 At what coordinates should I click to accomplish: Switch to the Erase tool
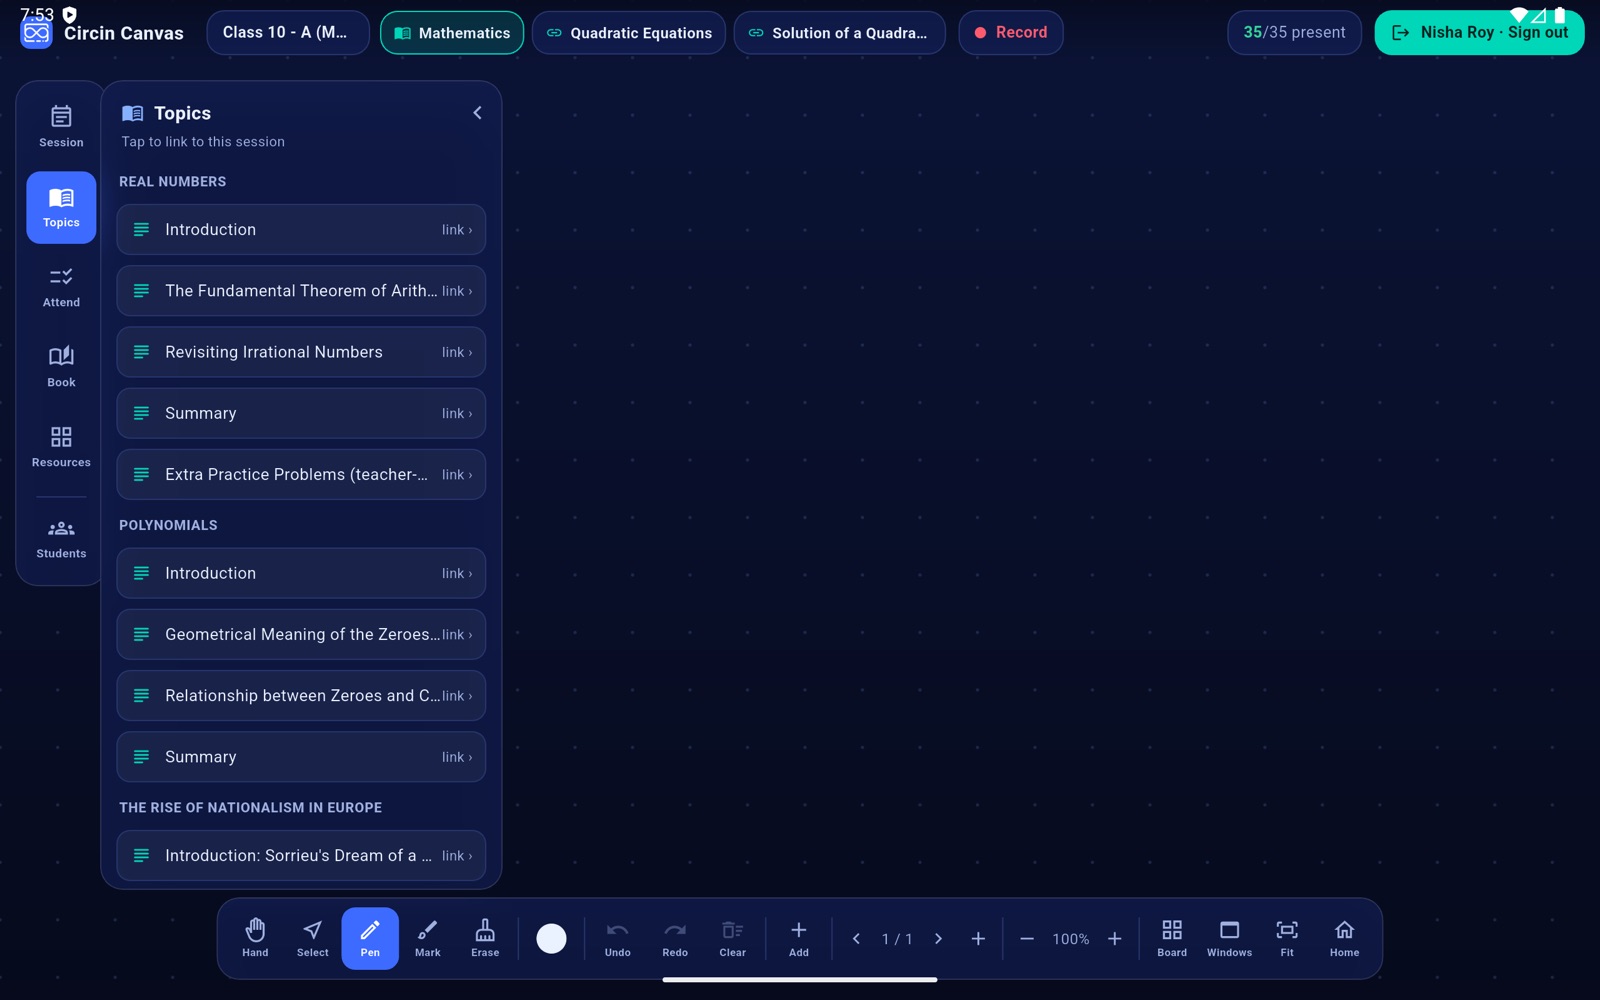(485, 938)
